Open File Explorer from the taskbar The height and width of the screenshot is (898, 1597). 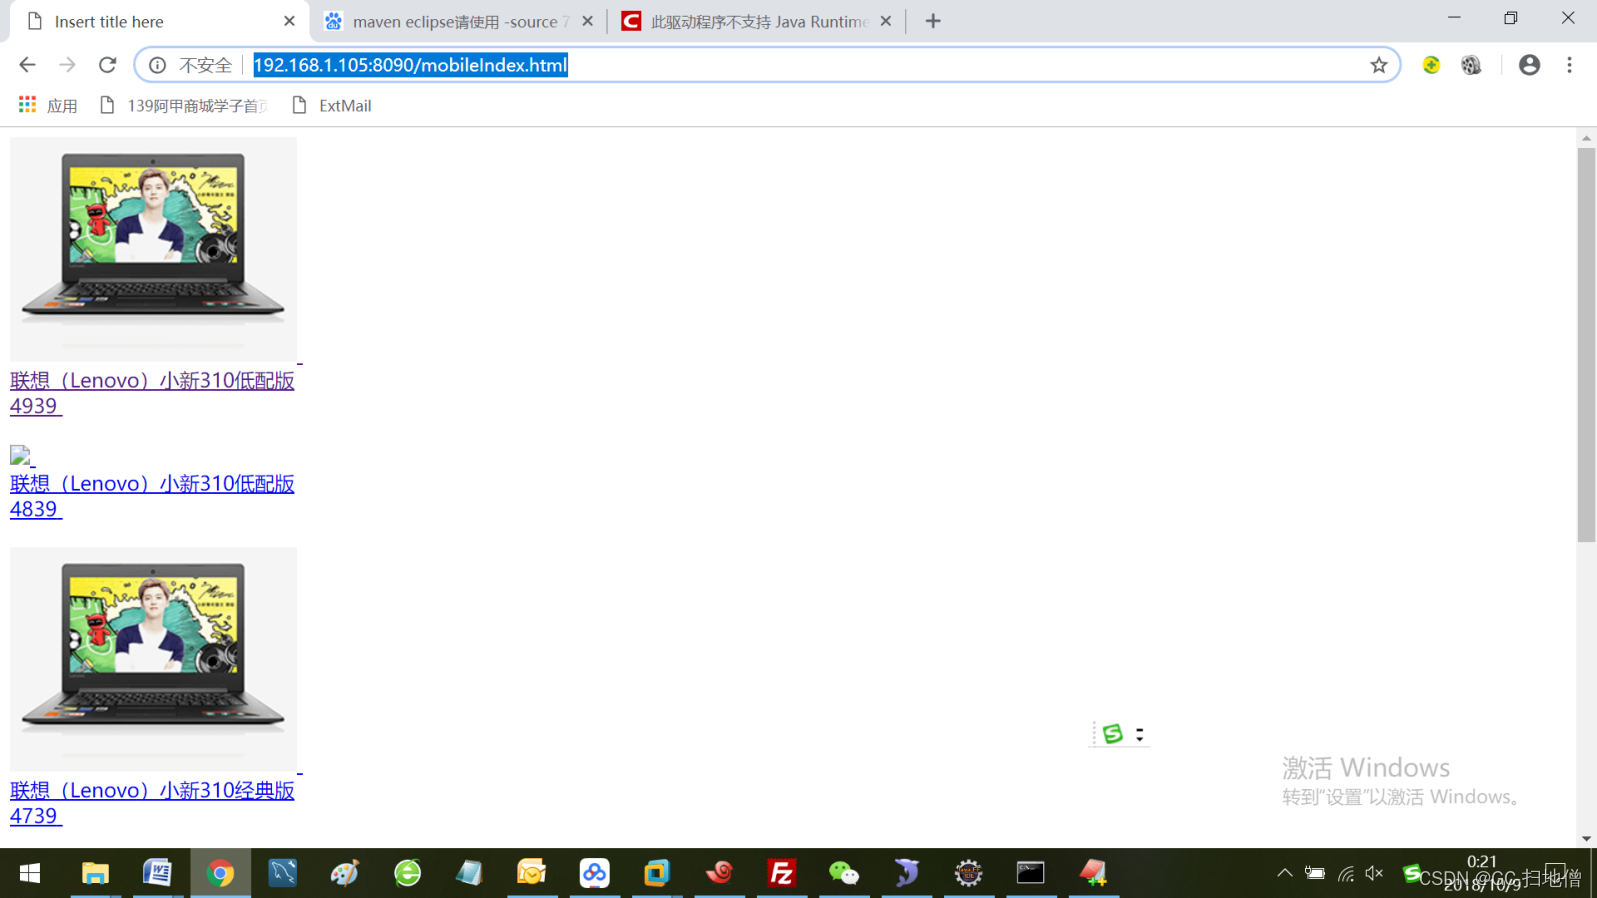95,873
